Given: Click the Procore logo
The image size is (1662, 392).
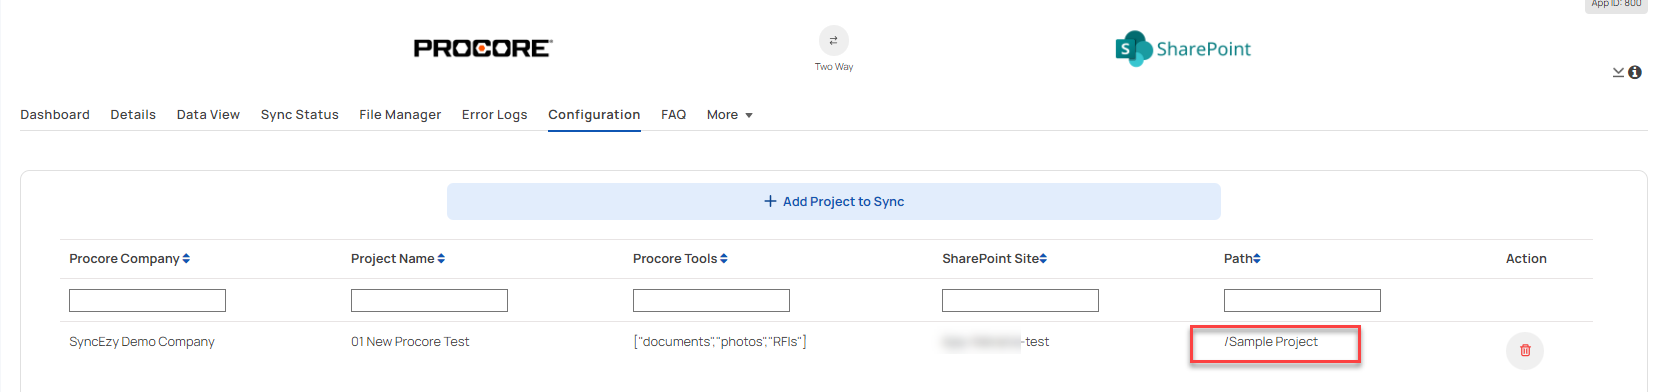Looking at the screenshot, I should pos(483,48).
